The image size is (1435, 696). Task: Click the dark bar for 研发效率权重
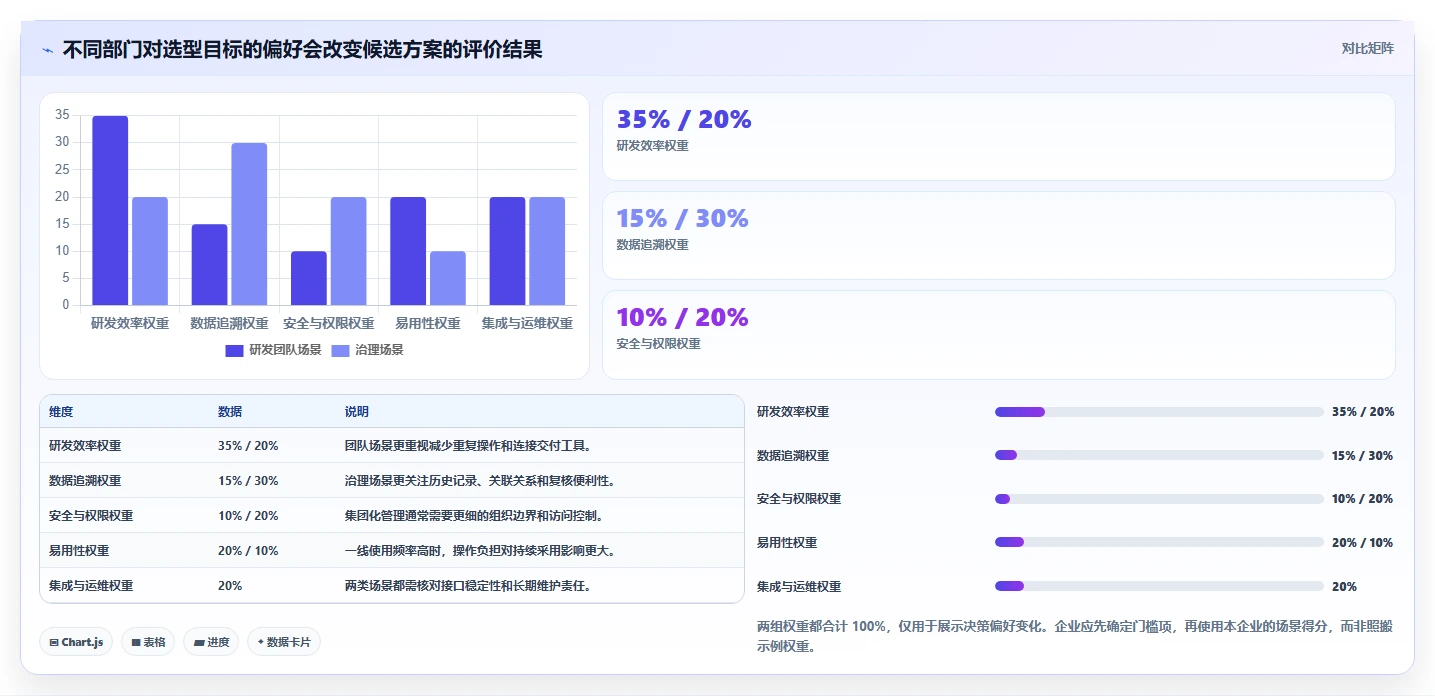point(110,210)
